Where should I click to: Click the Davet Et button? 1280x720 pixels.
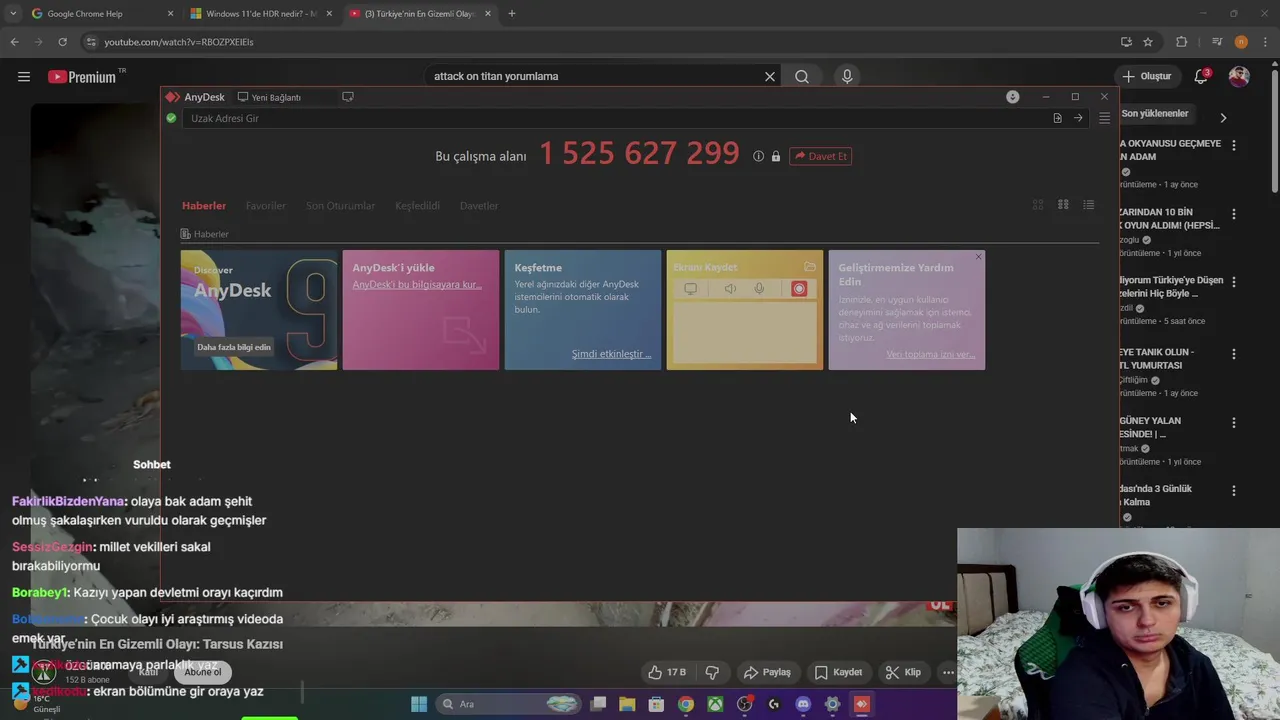coord(821,156)
